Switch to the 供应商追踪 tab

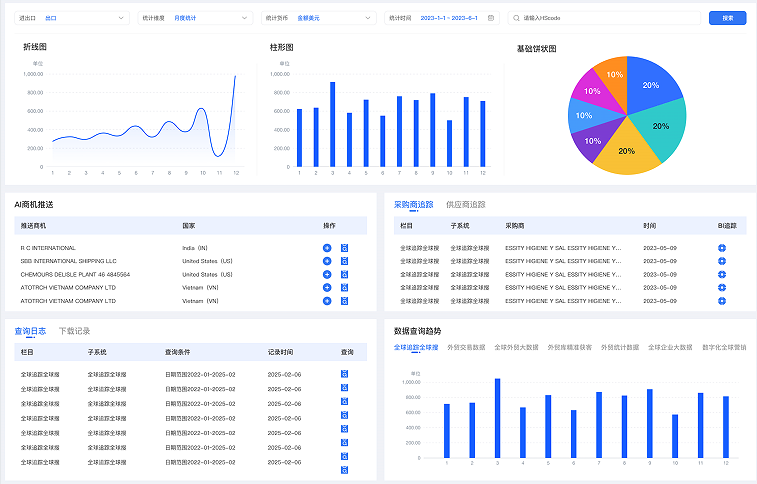coord(465,204)
